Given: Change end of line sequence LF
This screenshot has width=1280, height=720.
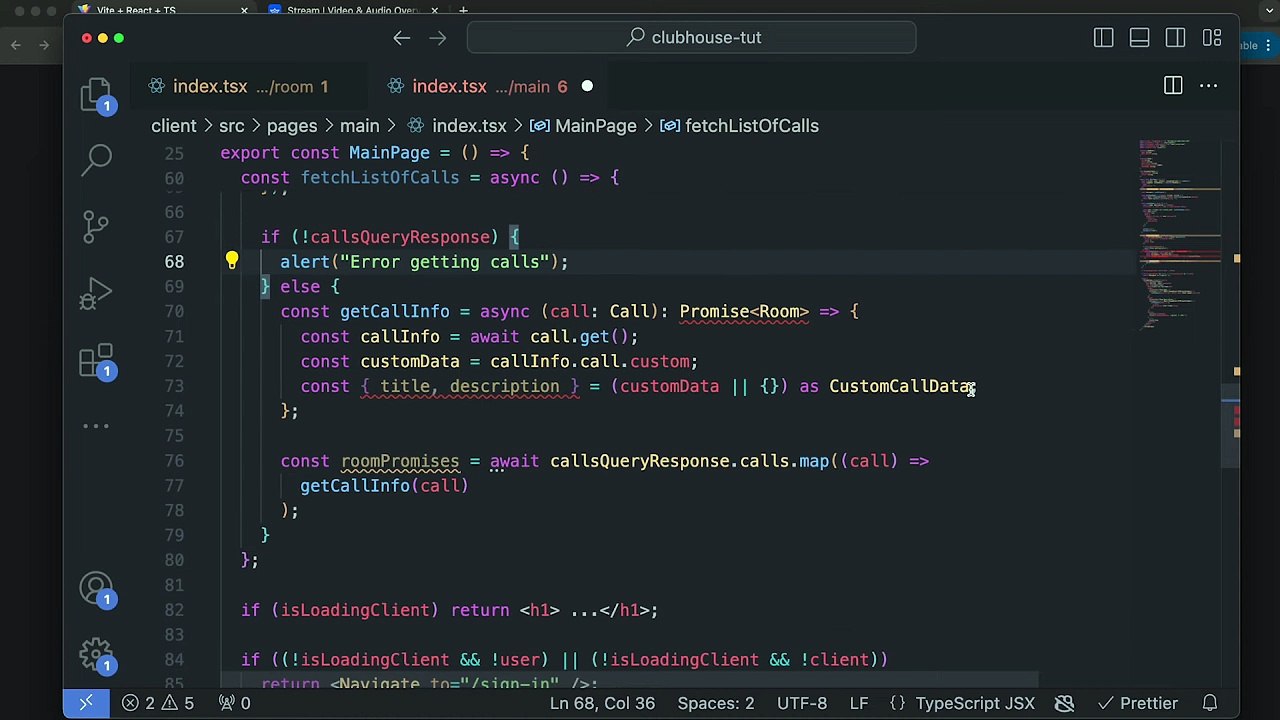Looking at the screenshot, I should (x=859, y=703).
